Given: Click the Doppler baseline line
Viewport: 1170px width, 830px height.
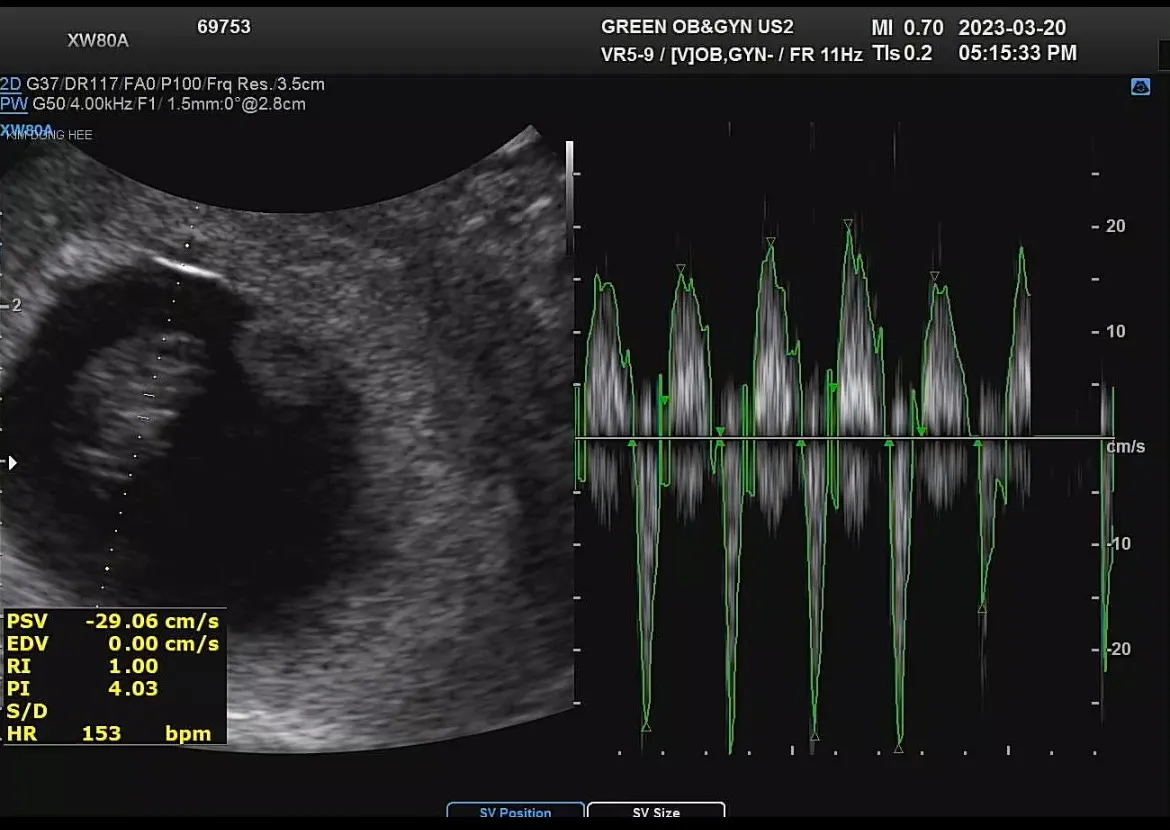Looking at the screenshot, I should (843, 437).
